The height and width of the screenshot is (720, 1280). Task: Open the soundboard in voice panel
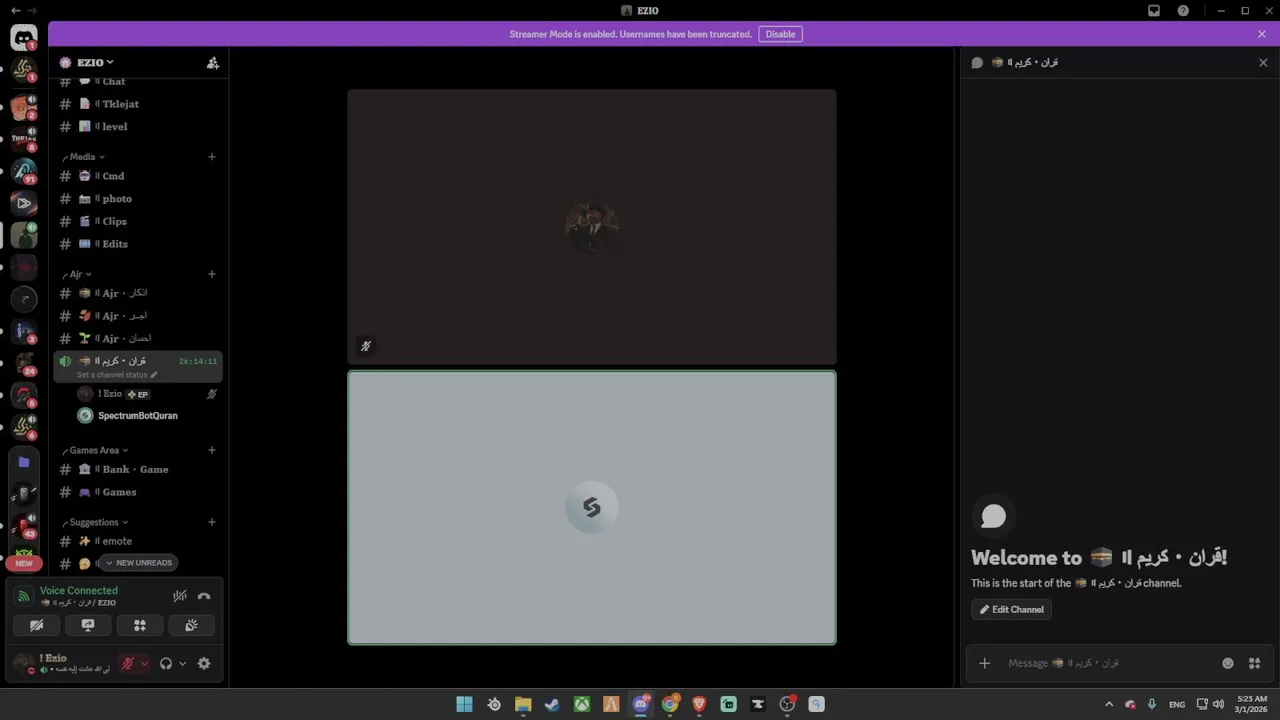(x=191, y=625)
